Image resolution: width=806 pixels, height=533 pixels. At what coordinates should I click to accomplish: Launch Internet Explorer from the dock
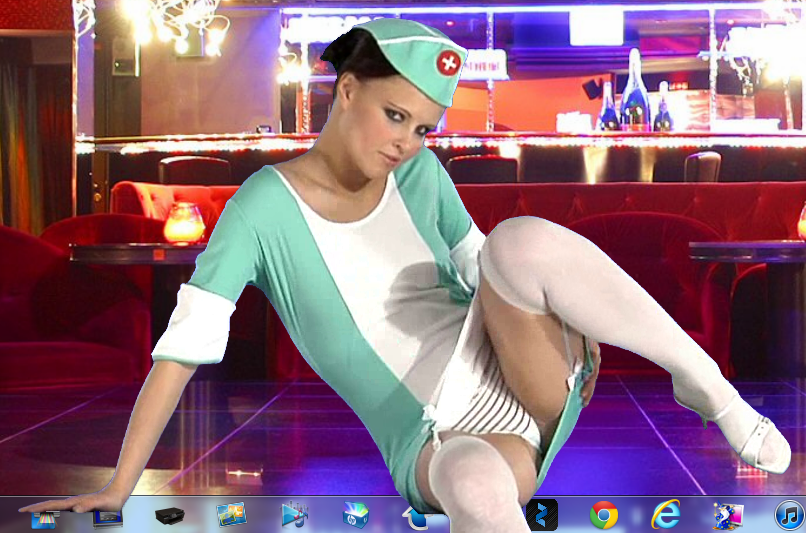click(x=665, y=515)
